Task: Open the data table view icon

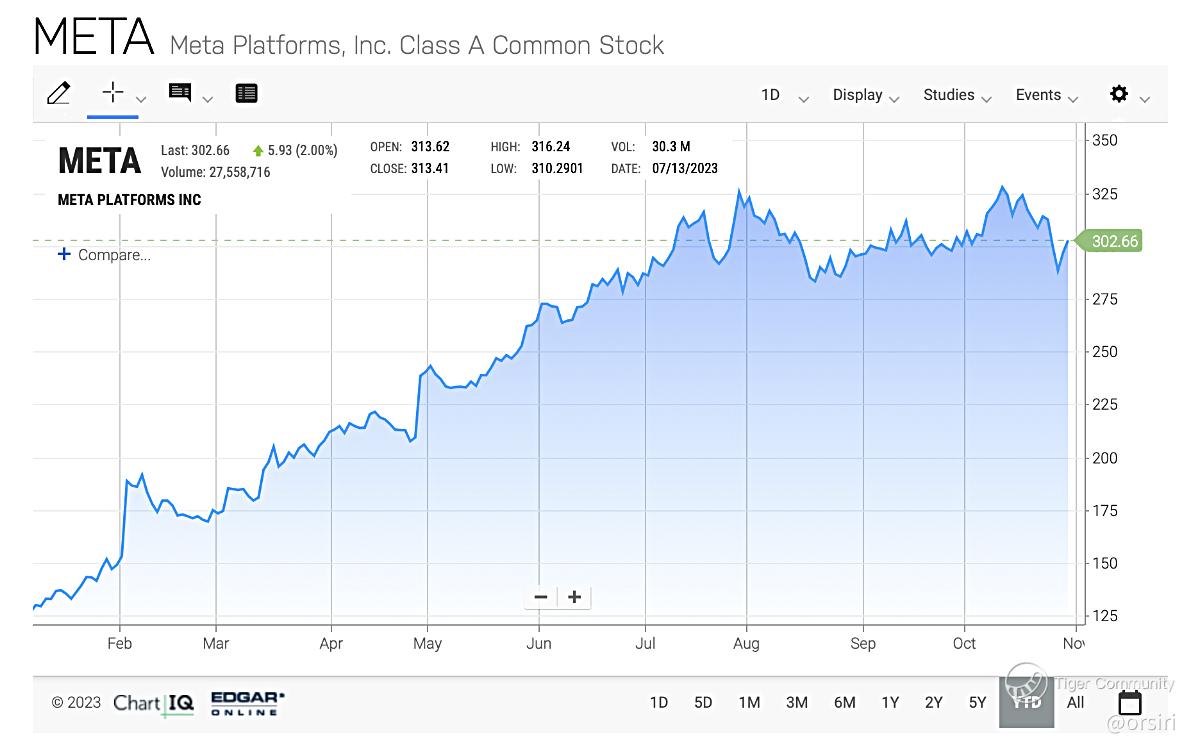Action: pyautogui.click(x=246, y=93)
